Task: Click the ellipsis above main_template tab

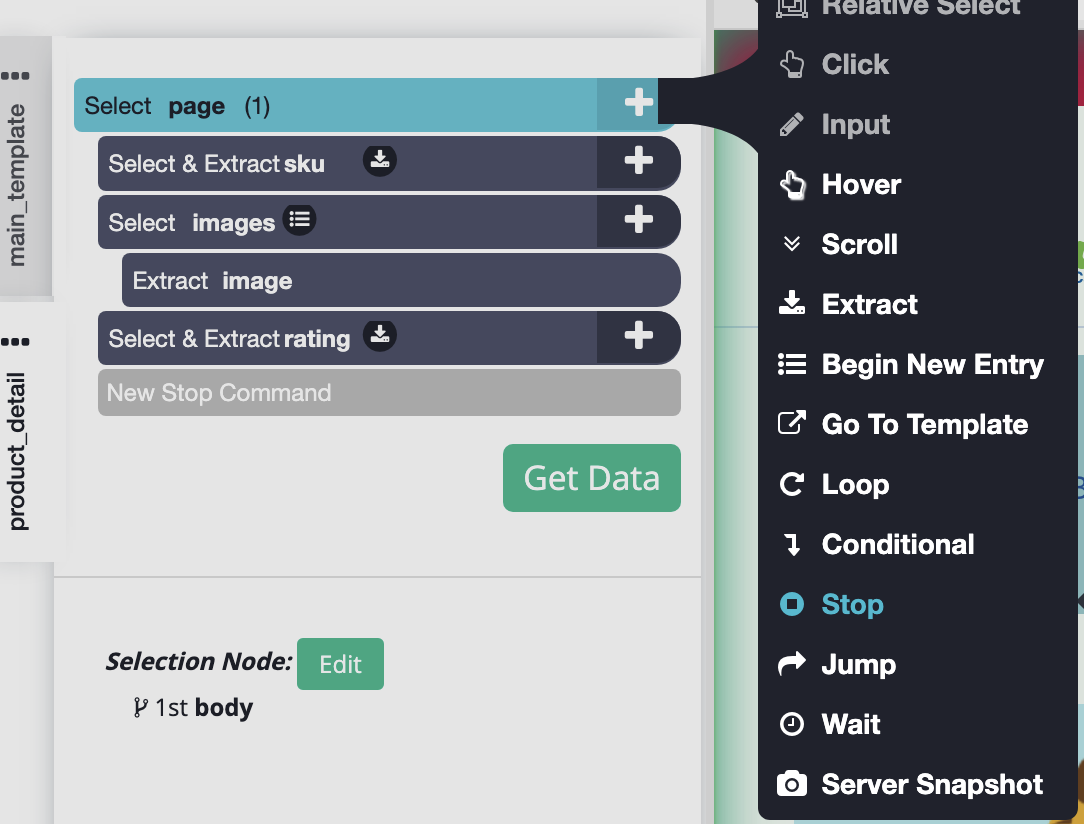Action: pos(21,75)
